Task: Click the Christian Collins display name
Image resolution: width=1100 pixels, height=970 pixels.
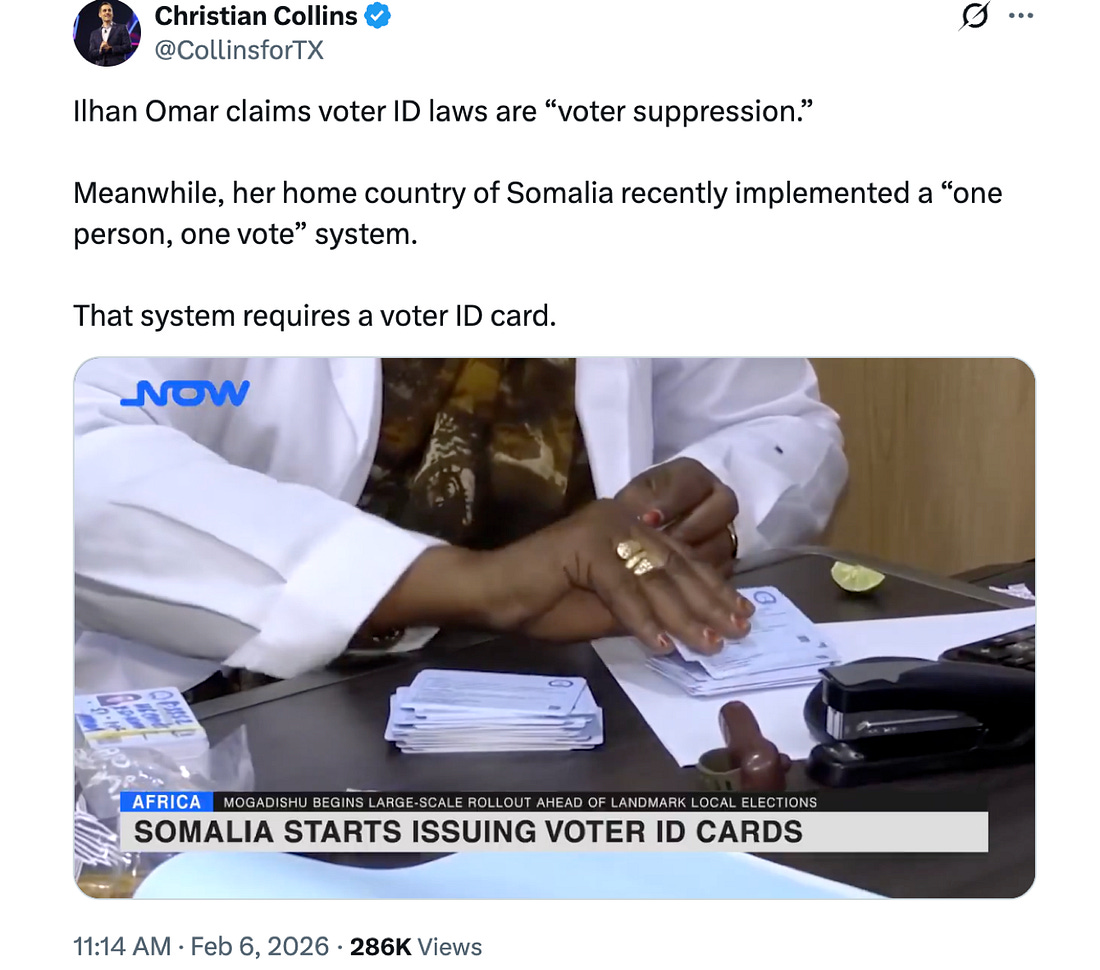Action: click(256, 15)
